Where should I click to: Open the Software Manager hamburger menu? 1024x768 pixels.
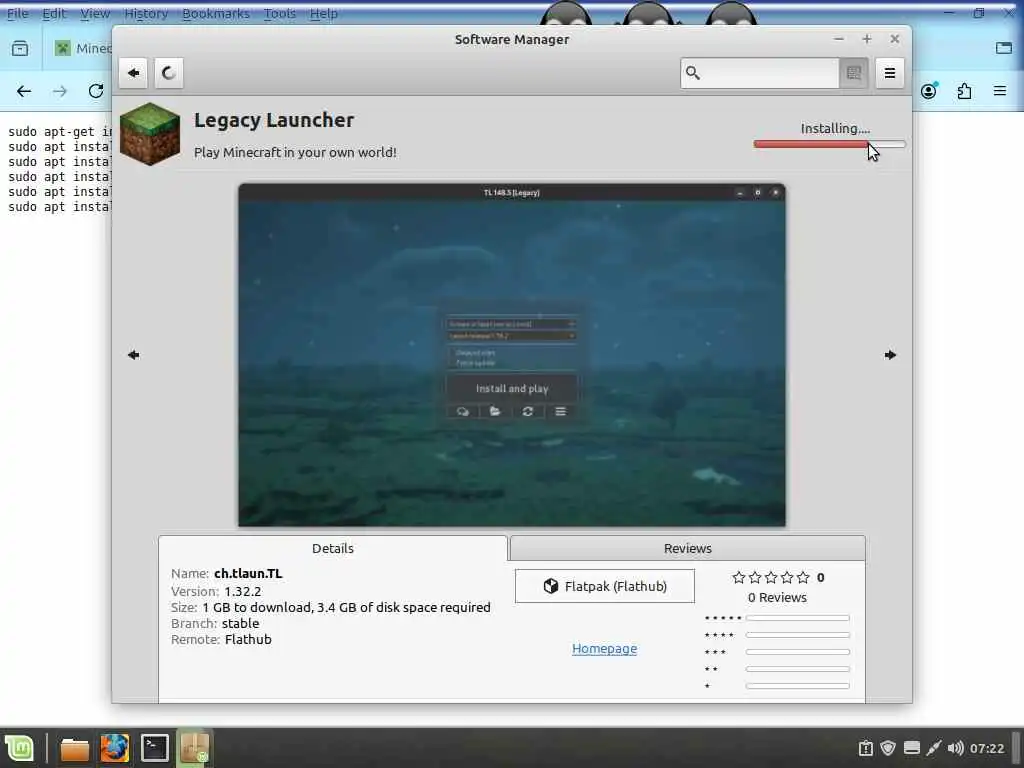point(889,72)
